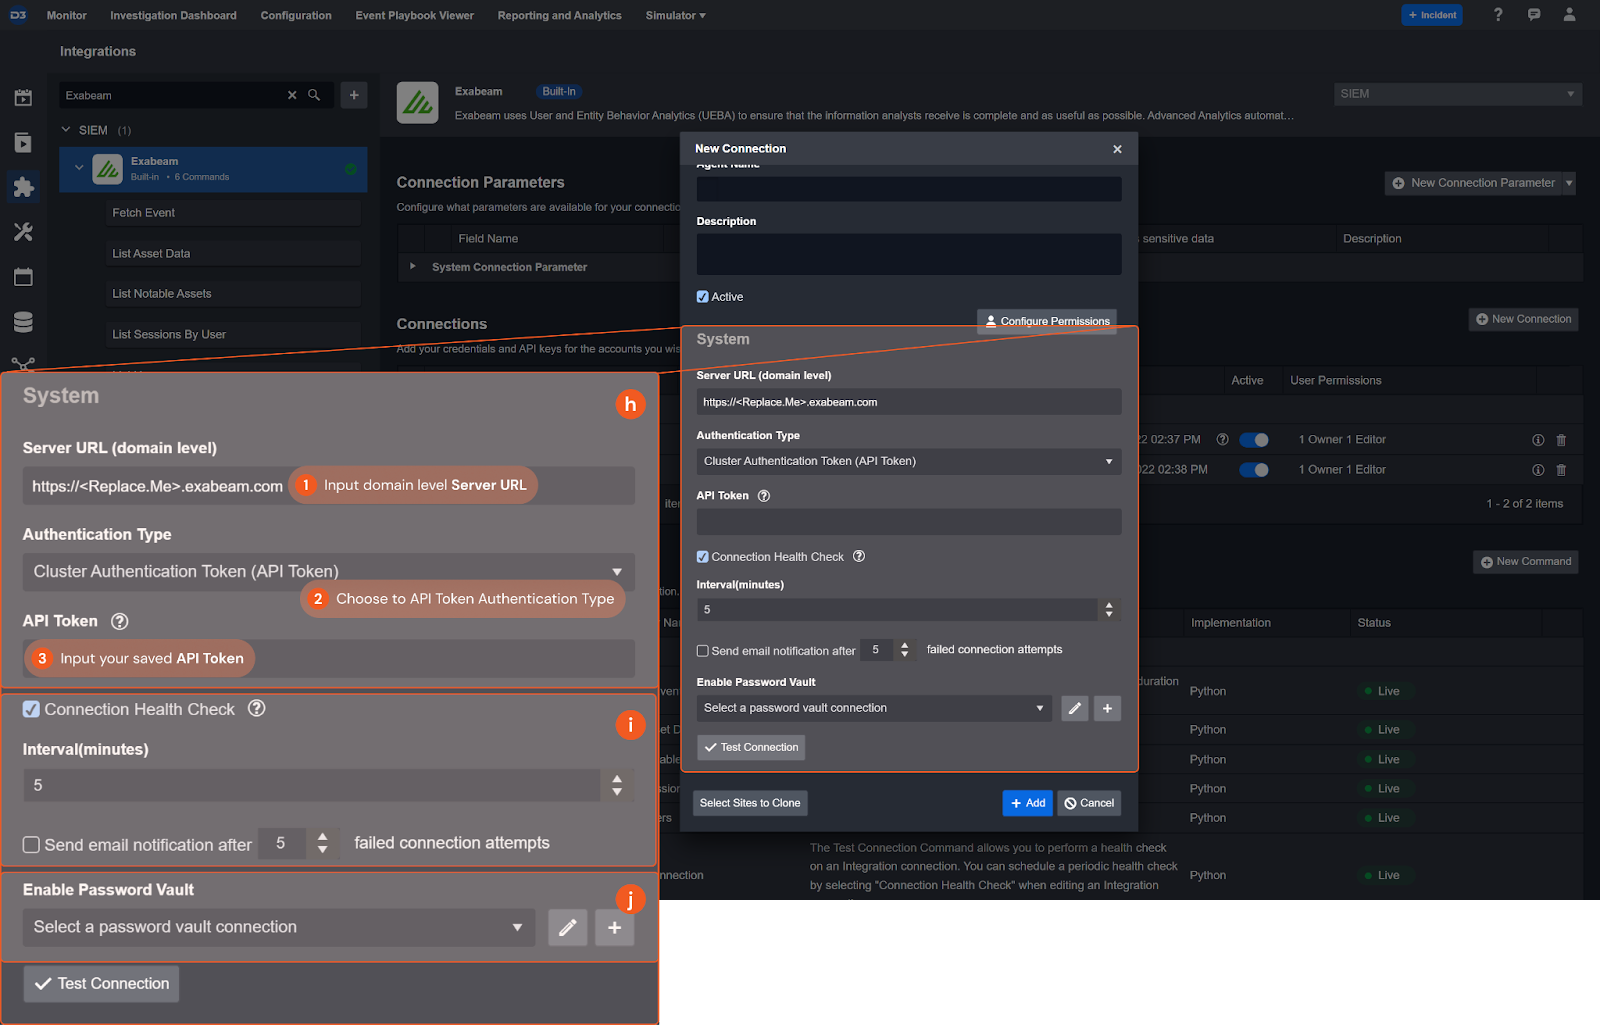Click New Connection Parameter button
The width and height of the screenshot is (1600, 1025).
pos(1473,183)
